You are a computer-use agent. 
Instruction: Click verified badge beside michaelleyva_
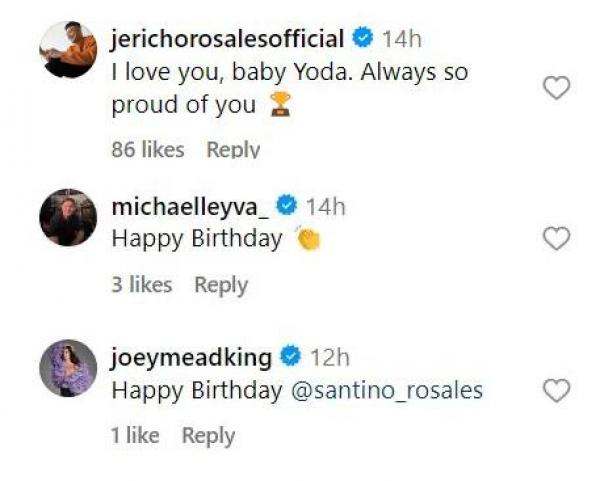pyautogui.click(x=287, y=206)
